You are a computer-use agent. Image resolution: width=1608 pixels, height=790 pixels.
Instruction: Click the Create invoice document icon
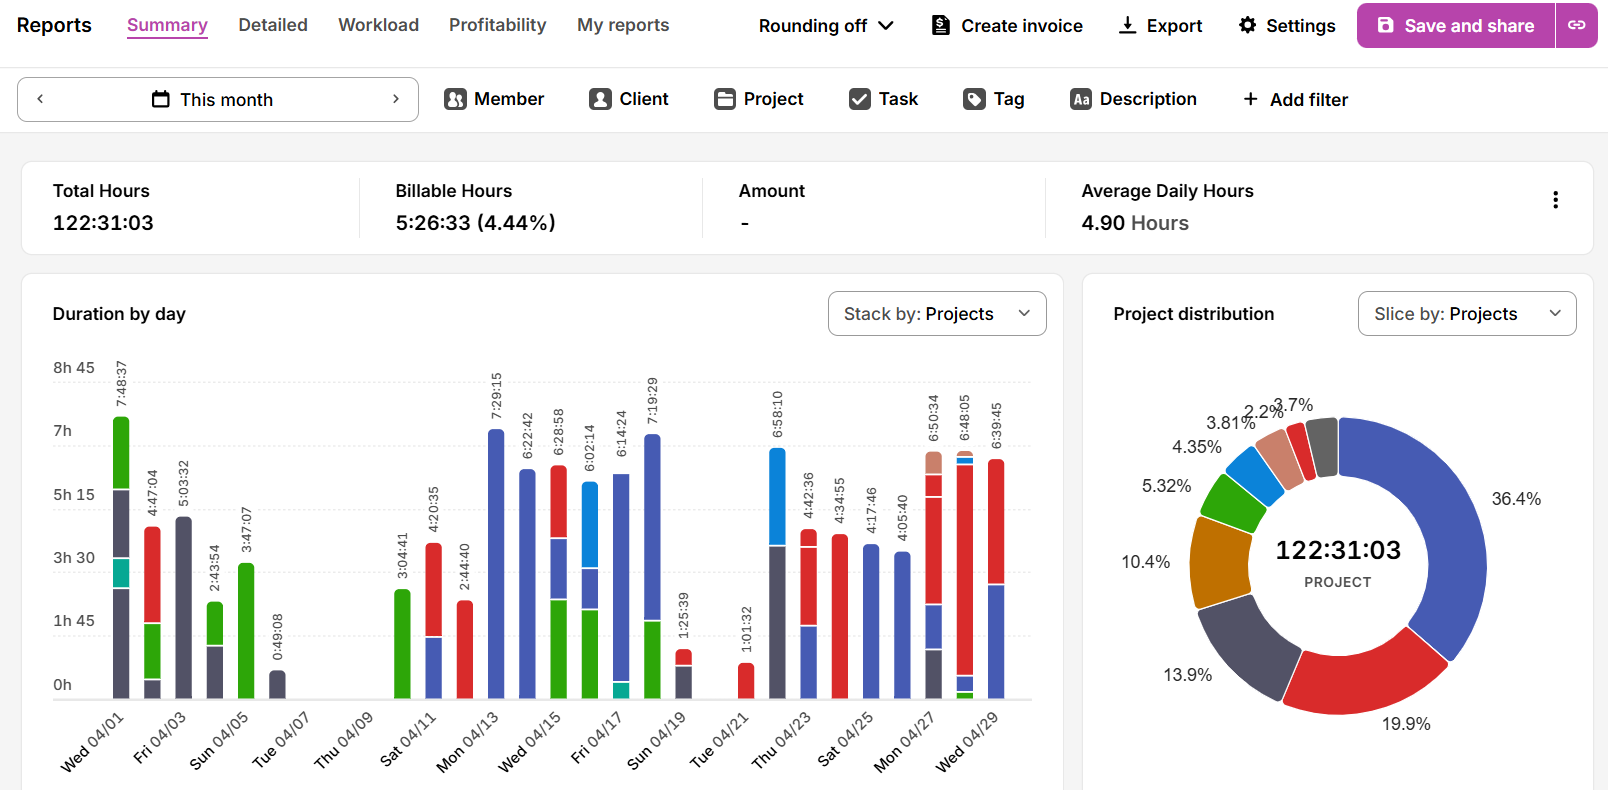coord(941,25)
